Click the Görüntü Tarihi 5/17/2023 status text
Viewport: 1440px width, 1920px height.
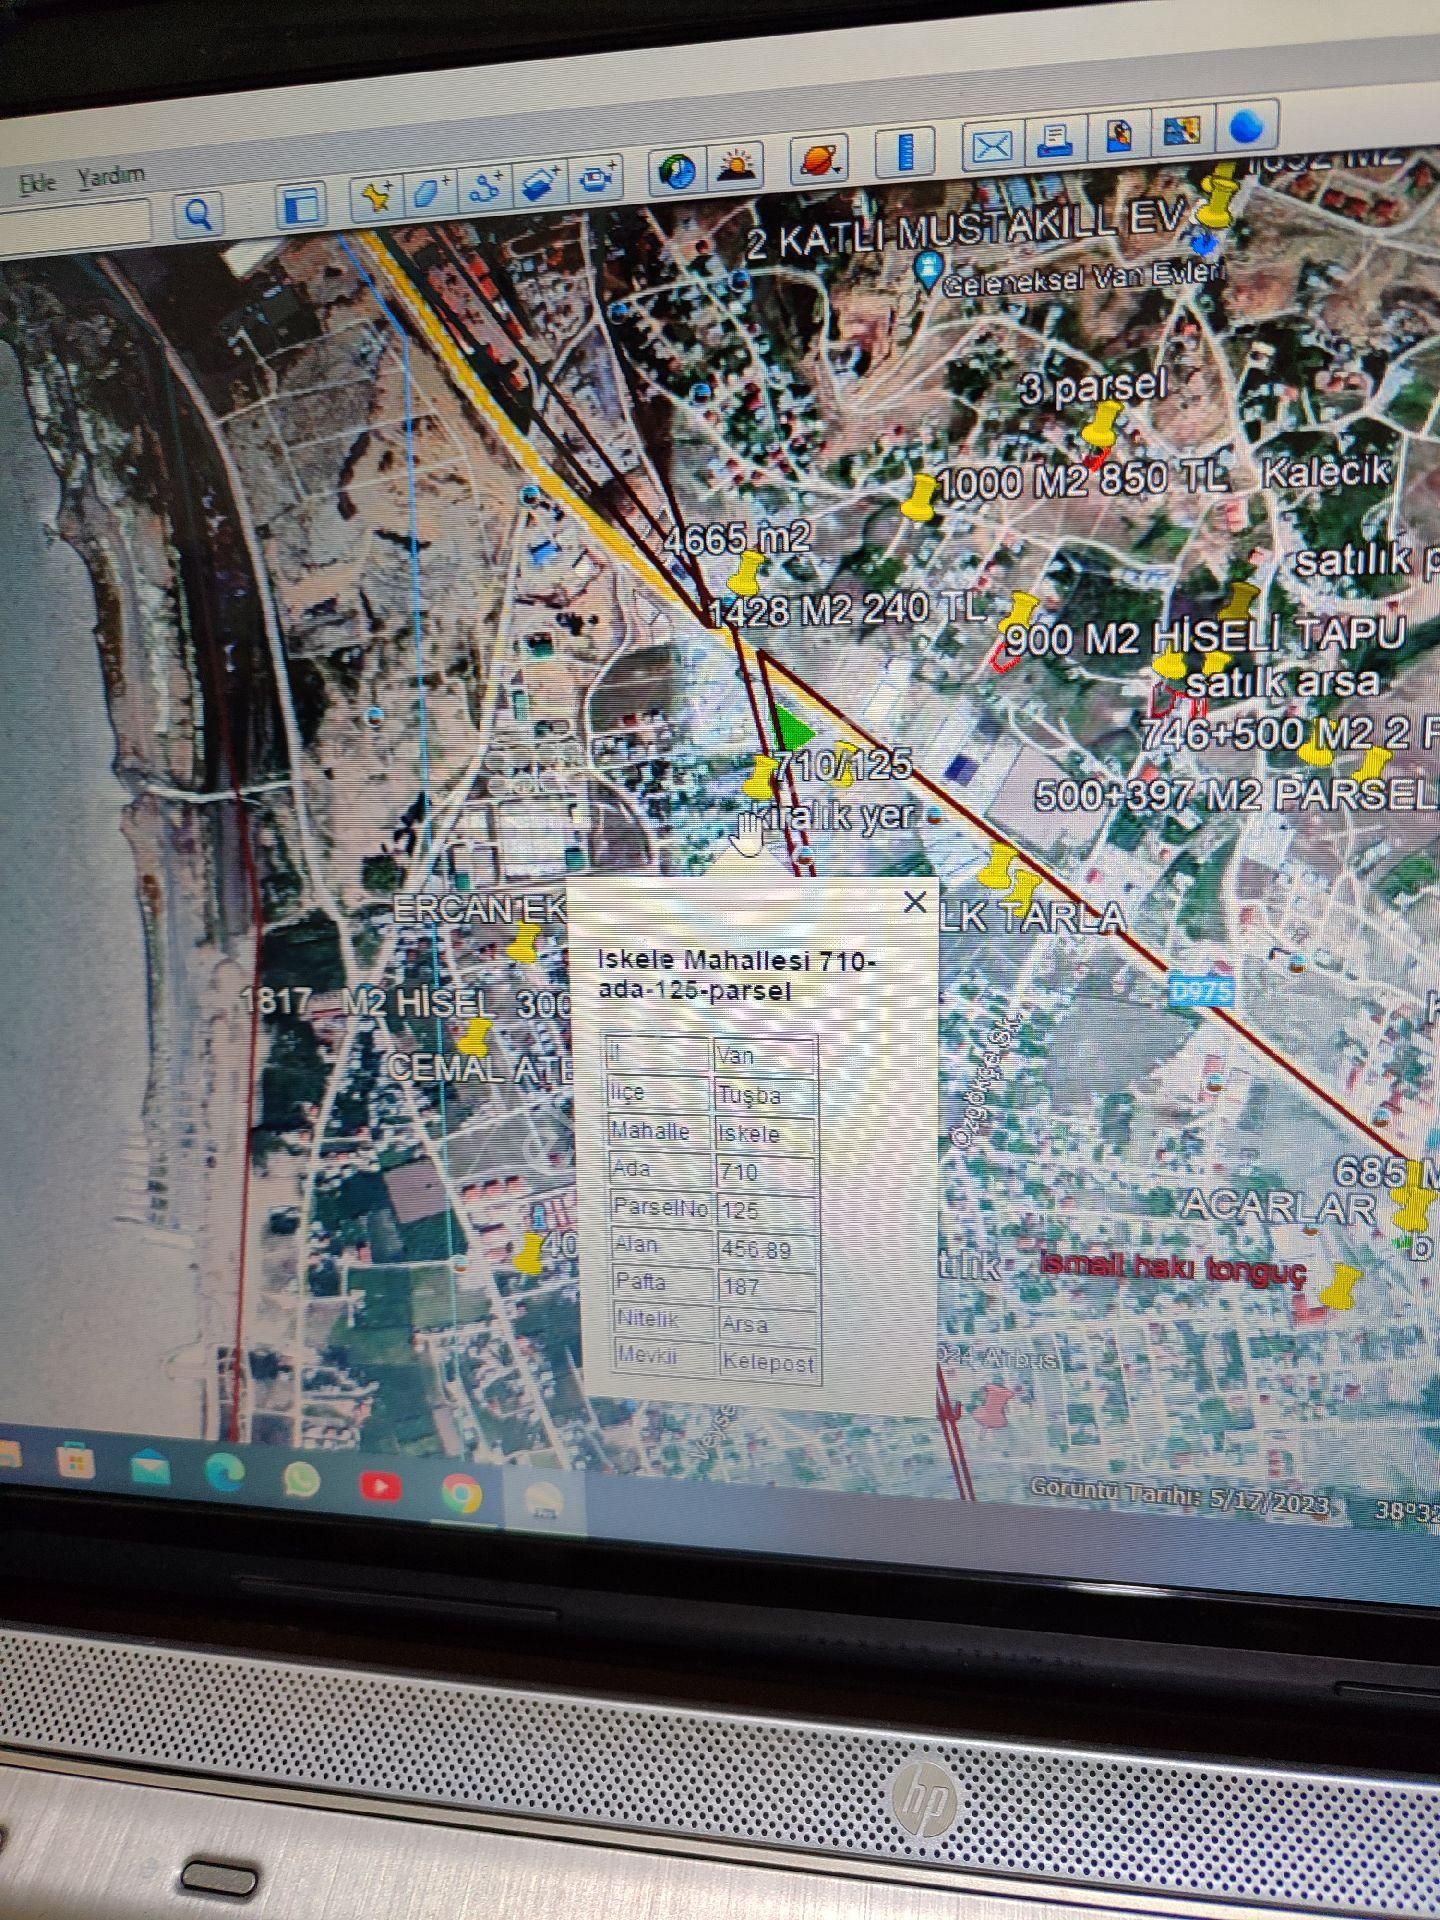1180,1496
